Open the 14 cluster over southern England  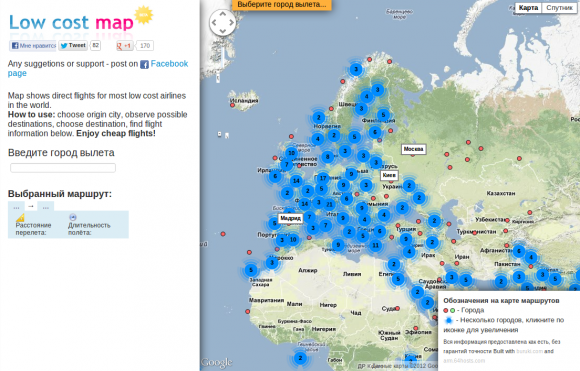pos(296,181)
